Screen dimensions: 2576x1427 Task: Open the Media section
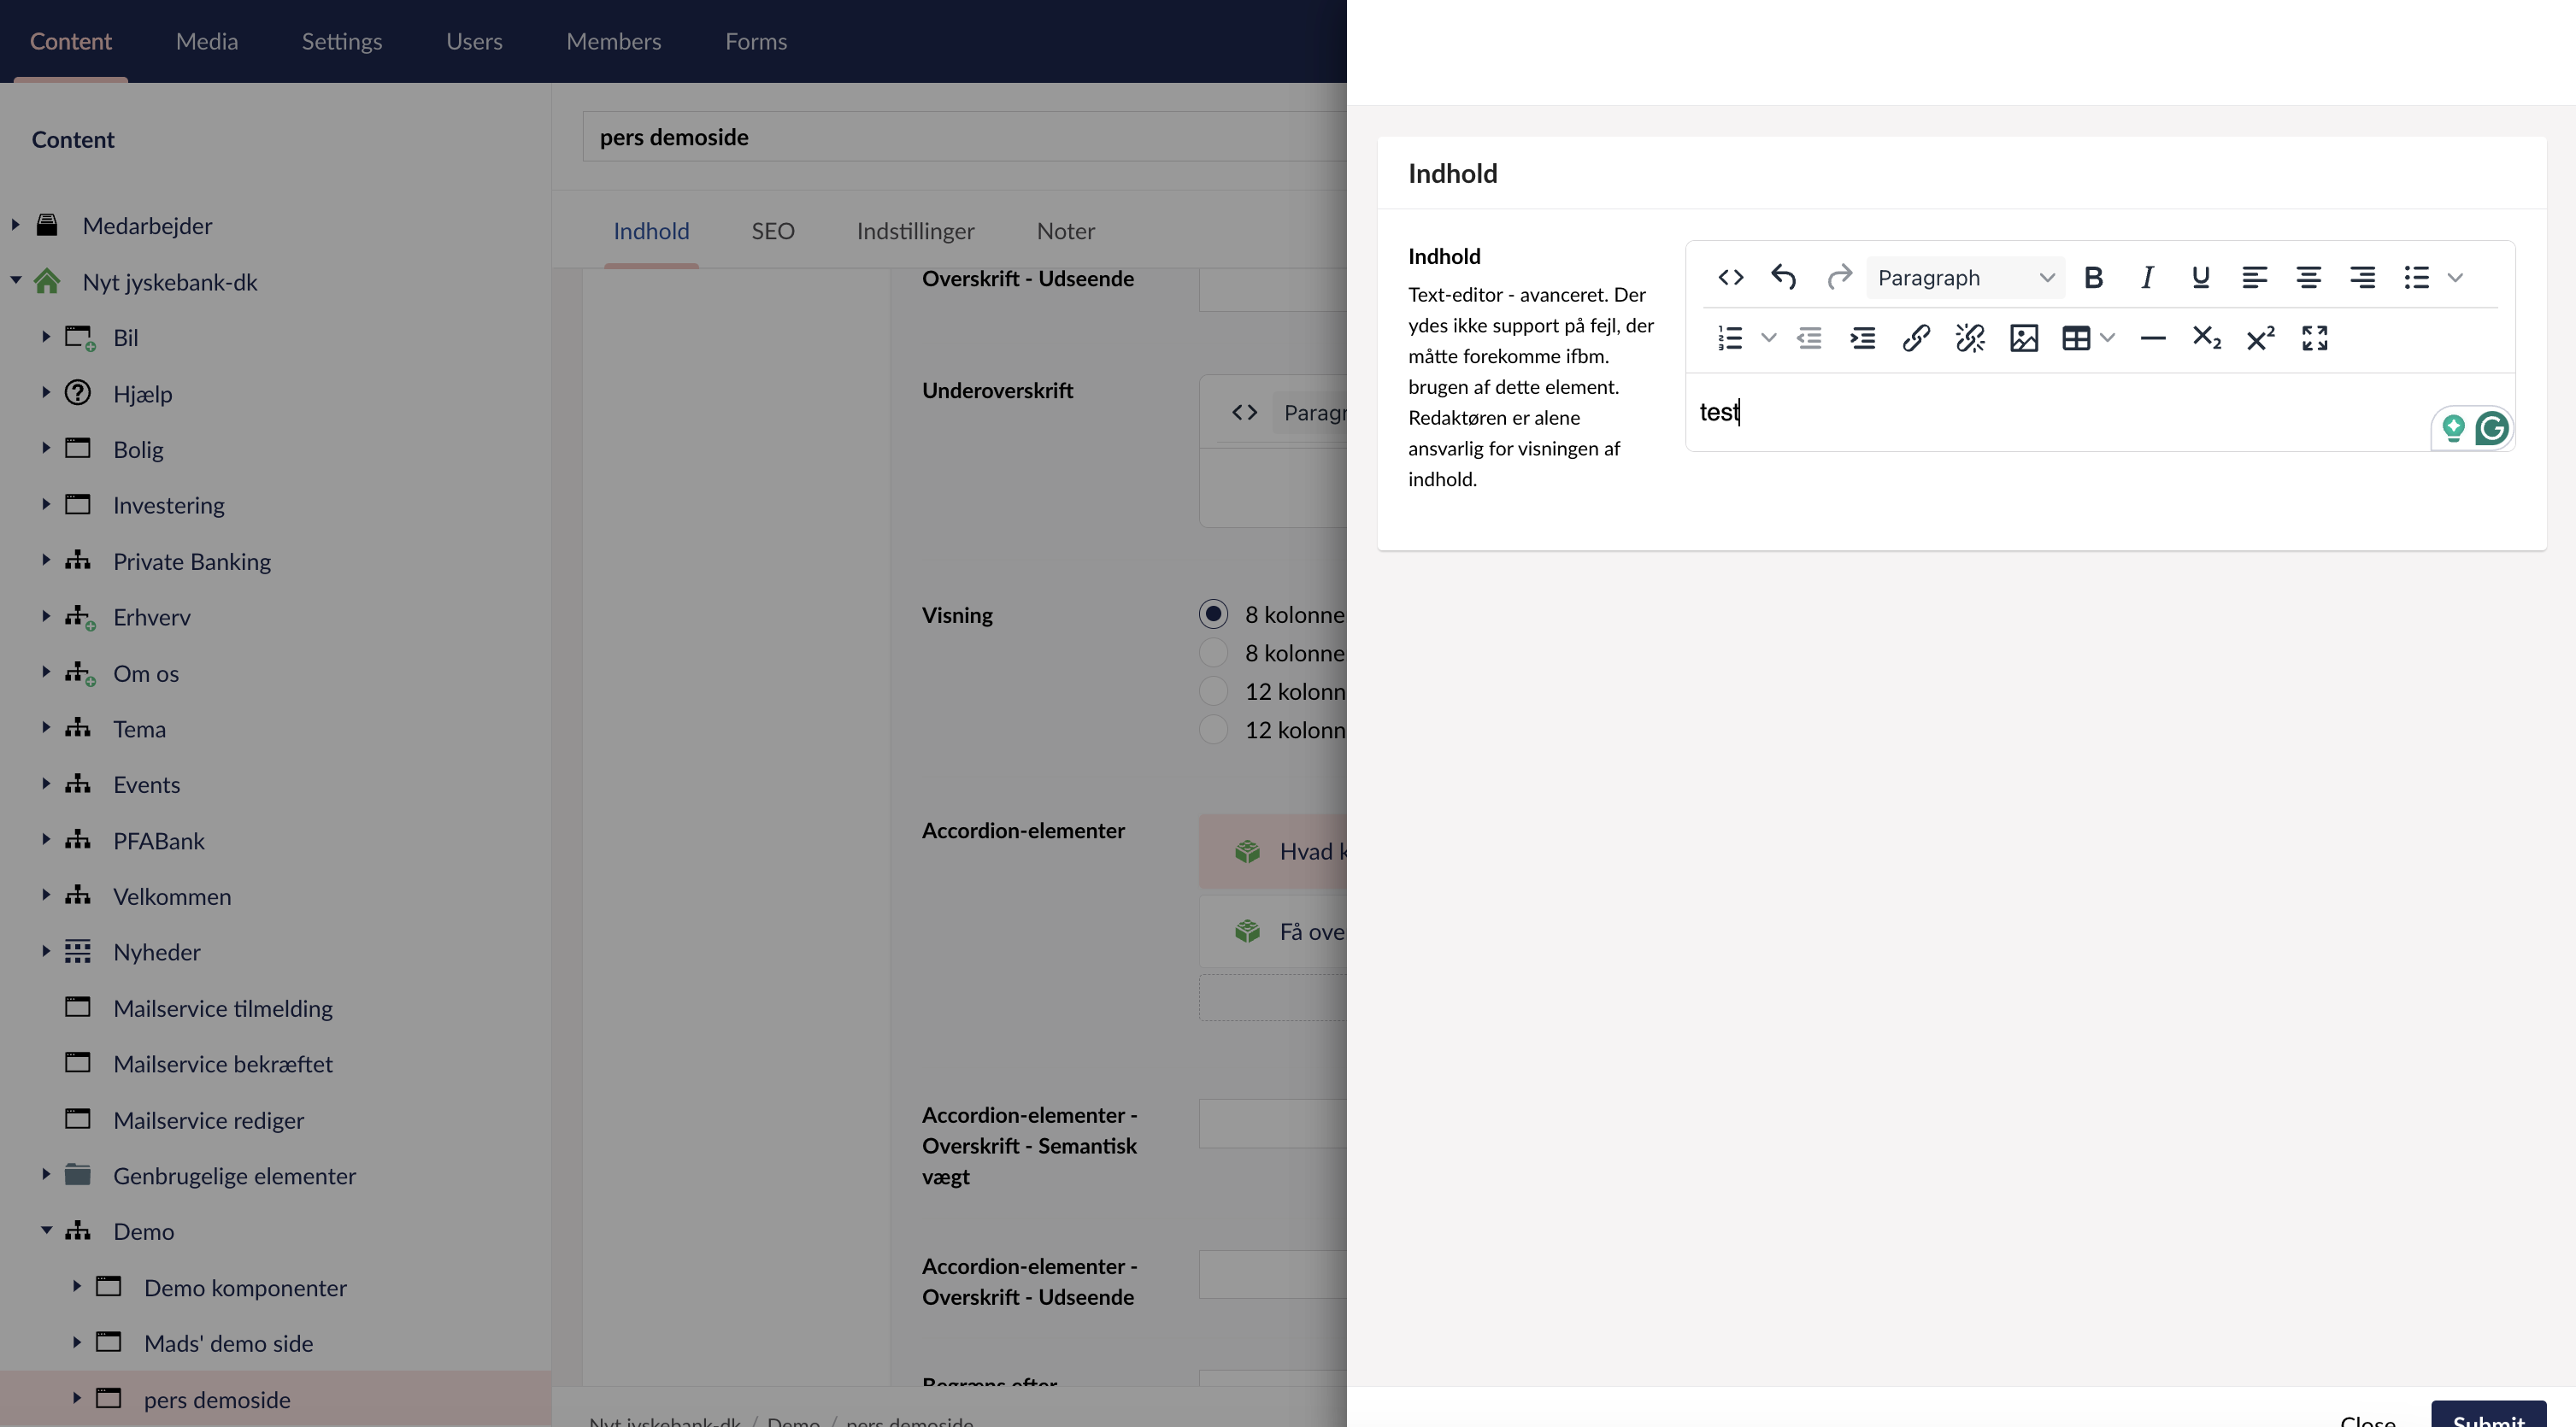[207, 41]
